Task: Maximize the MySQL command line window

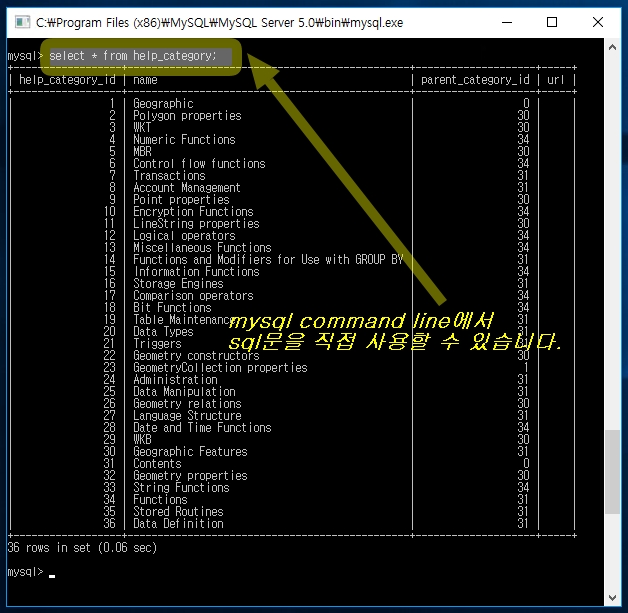Action: point(553,21)
